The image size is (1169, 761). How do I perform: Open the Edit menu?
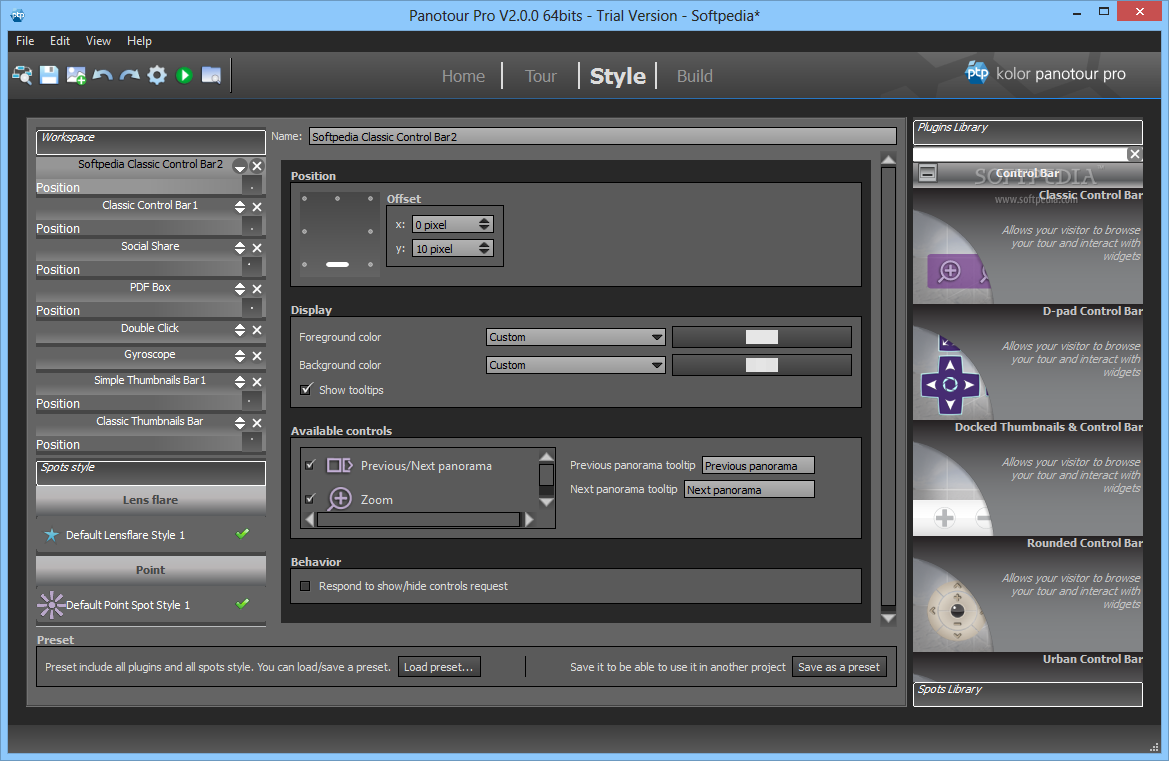60,41
